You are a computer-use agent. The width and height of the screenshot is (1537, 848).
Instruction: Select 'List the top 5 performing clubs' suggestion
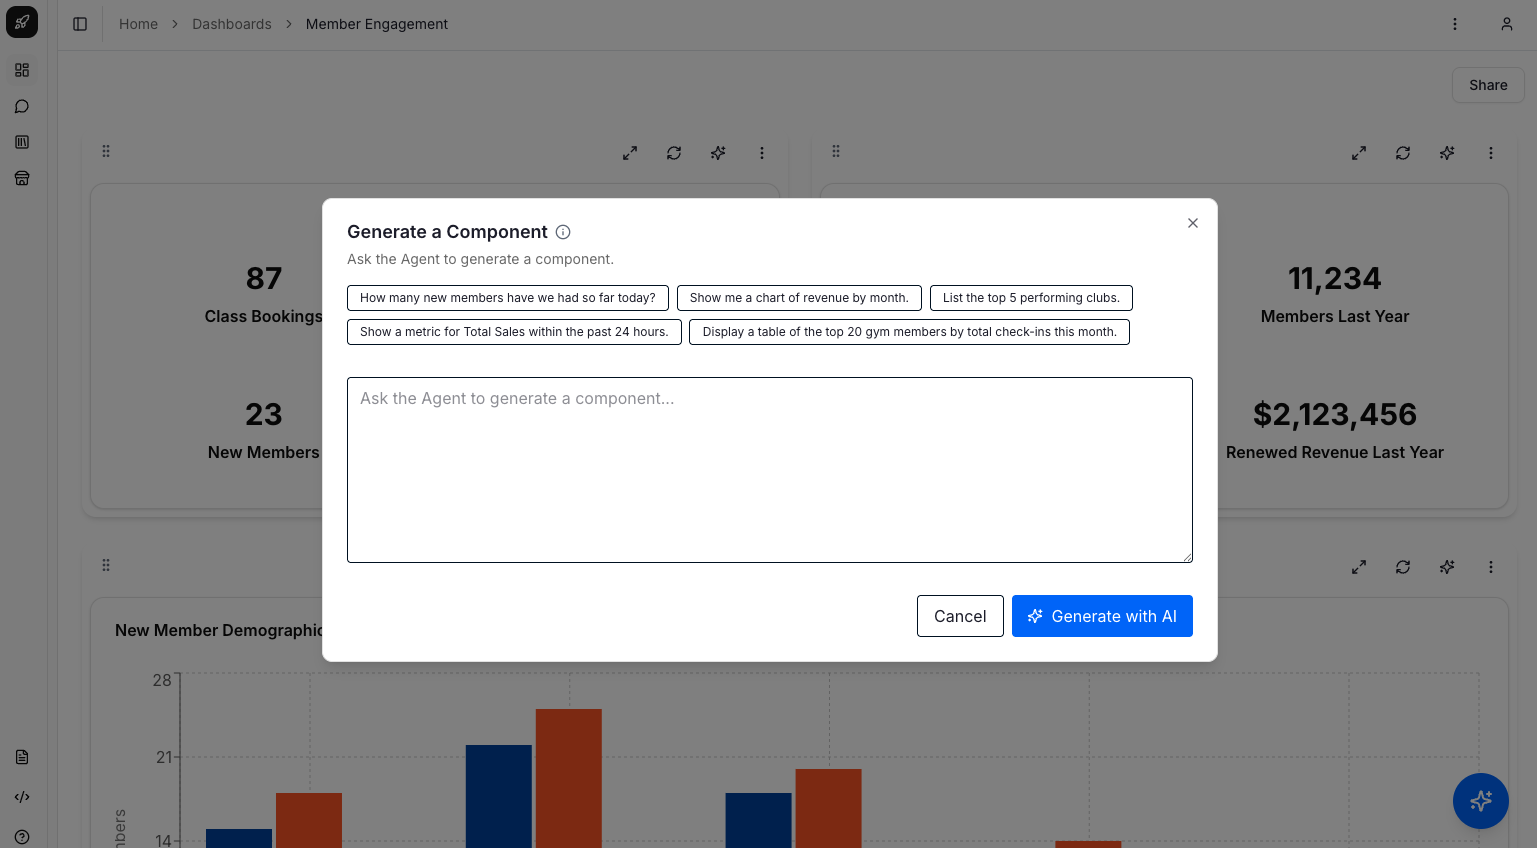point(1030,298)
